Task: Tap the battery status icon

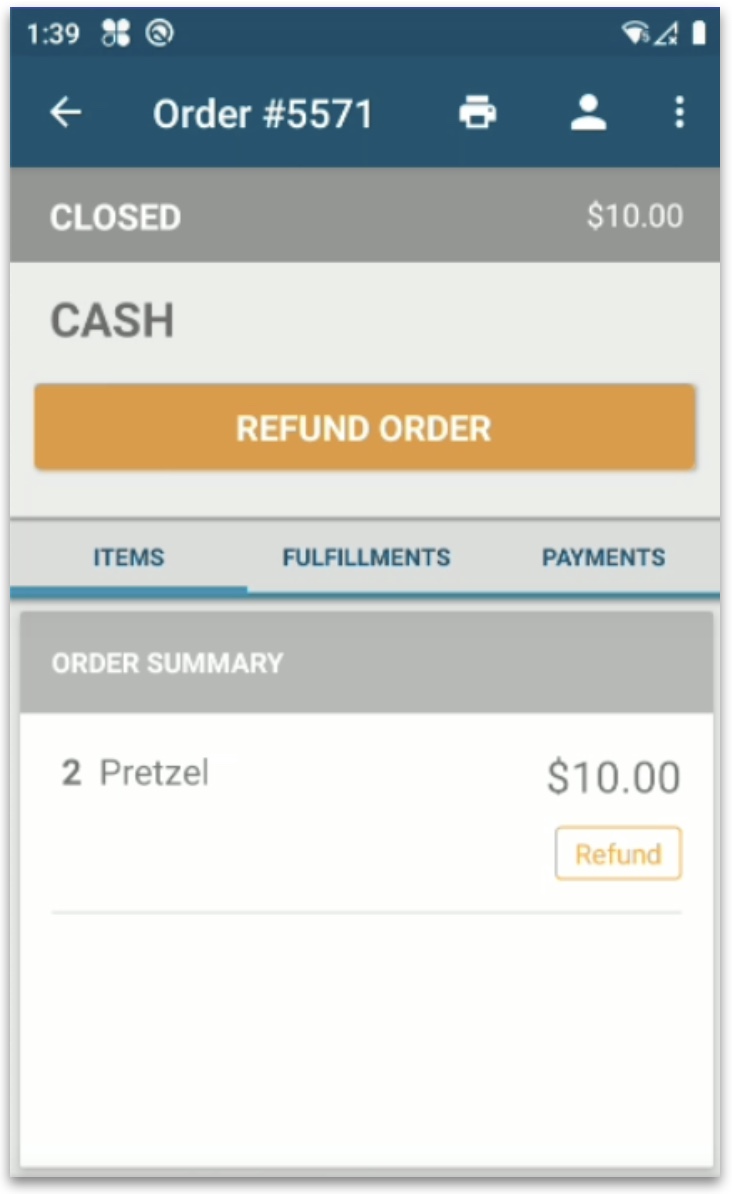Action: tap(698, 33)
